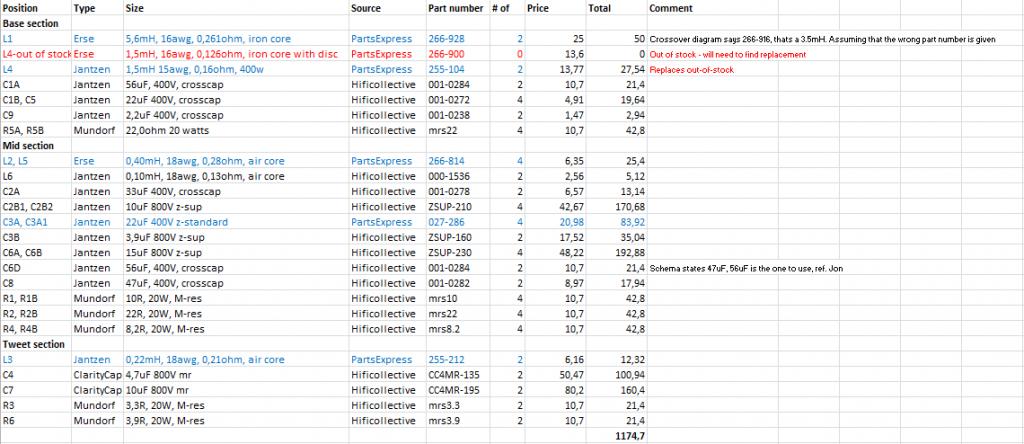Select the 'R2, R2B' position cell
Viewport: 1024px width, 444px height.
click(x=36, y=313)
